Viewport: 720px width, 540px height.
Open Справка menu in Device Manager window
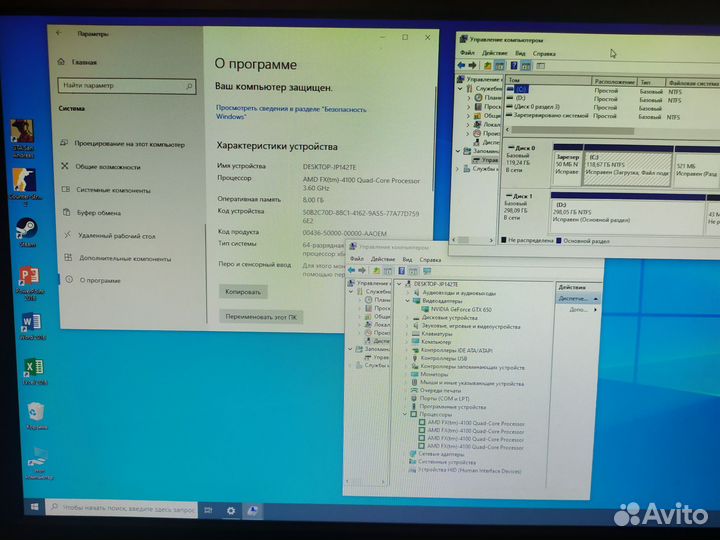click(430, 259)
